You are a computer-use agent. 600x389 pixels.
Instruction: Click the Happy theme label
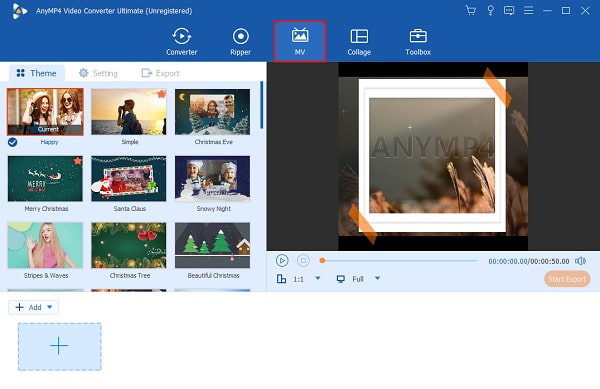point(49,142)
